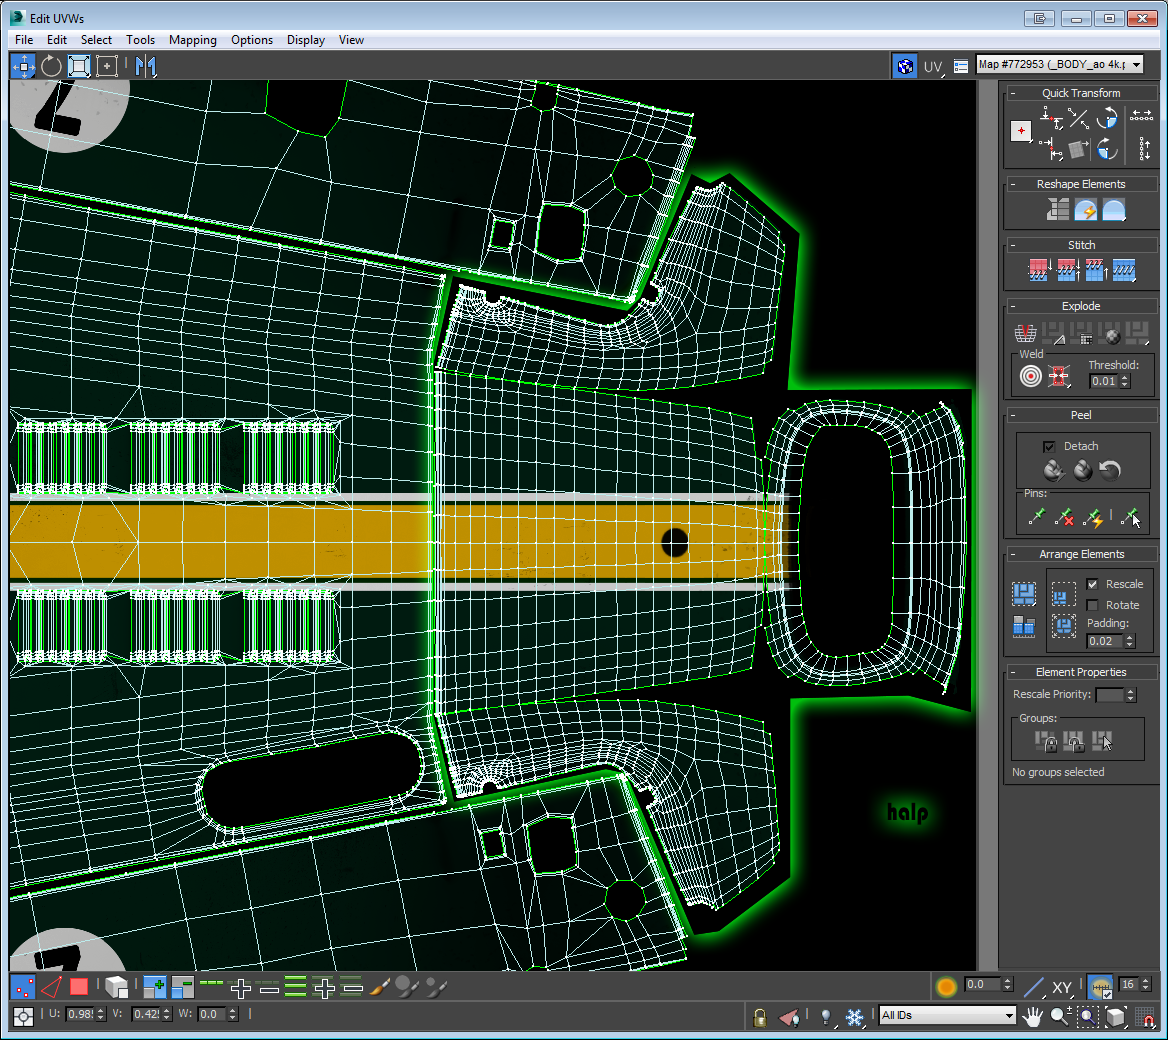Select the Rotate tool in top toolbar
This screenshot has width=1168, height=1040.
(x=51, y=67)
